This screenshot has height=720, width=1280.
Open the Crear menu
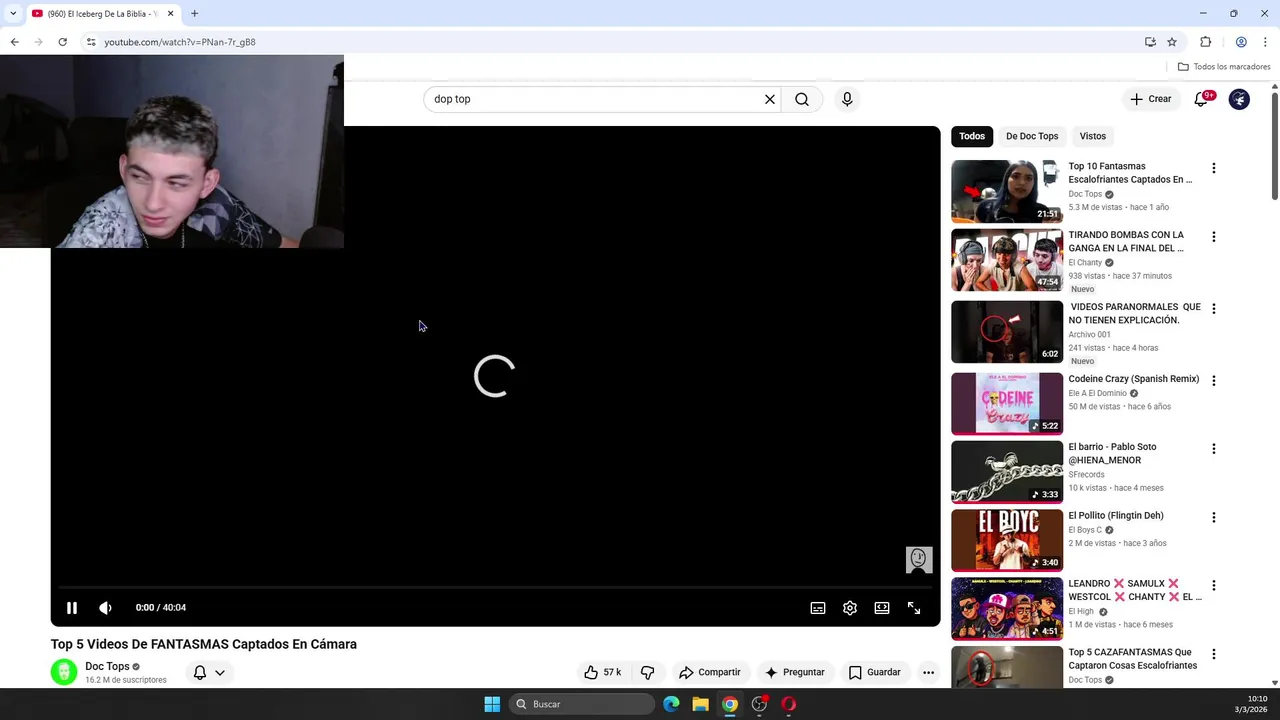(x=1151, y=99)
